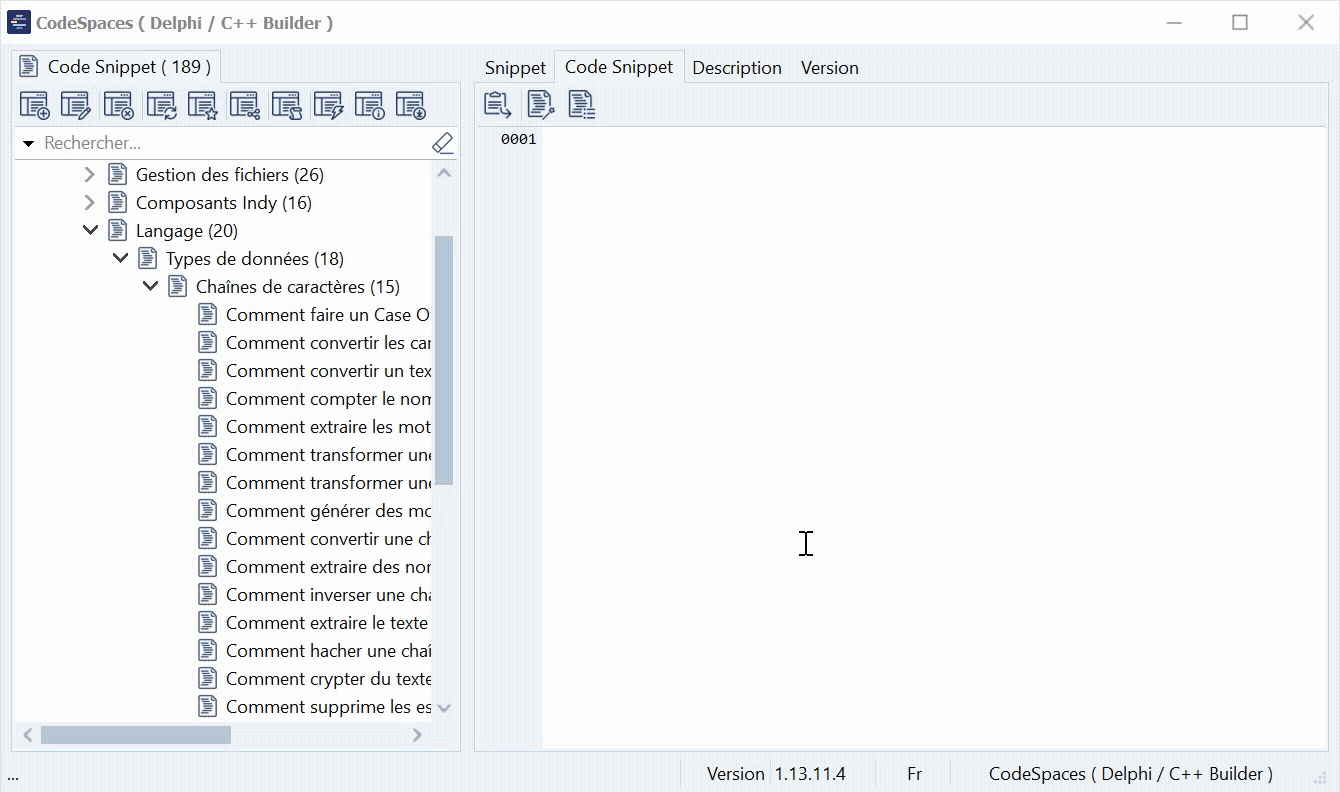
Task: Click the add new snippet icon
Action: click(x=35, y=105)
